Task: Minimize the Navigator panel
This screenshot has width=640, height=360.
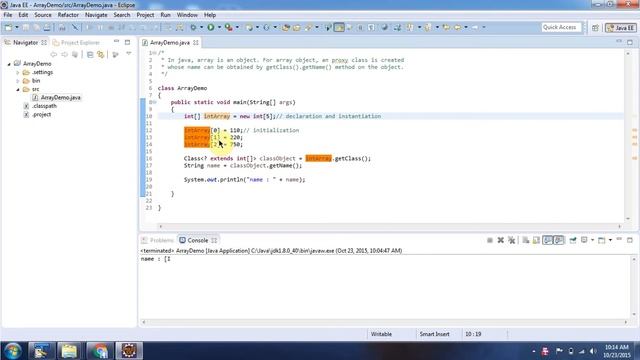Action: [116, 42]
